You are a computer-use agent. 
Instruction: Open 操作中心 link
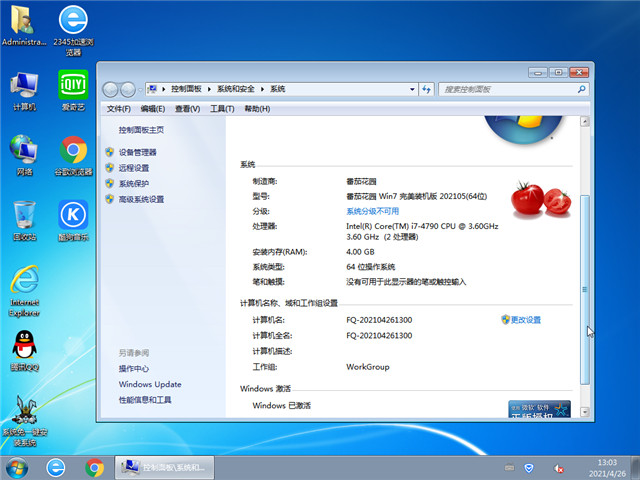[x=134, y=369]
